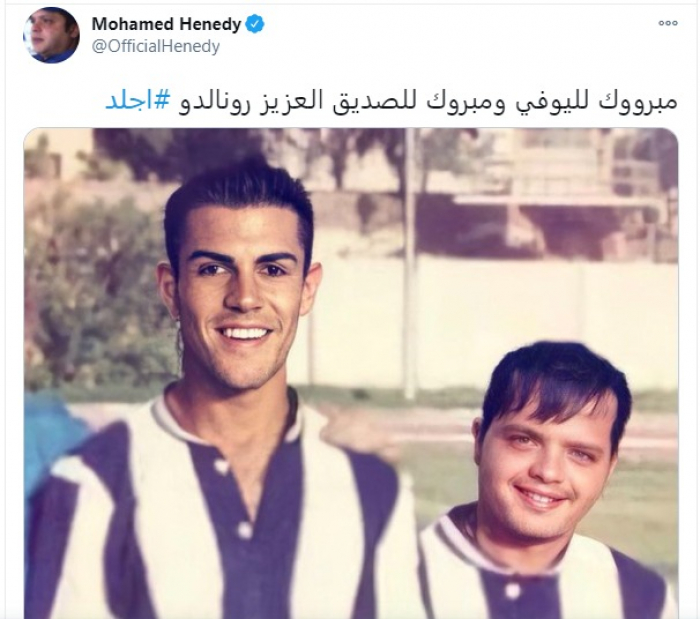Open the attached photo in the tweet

351,373
